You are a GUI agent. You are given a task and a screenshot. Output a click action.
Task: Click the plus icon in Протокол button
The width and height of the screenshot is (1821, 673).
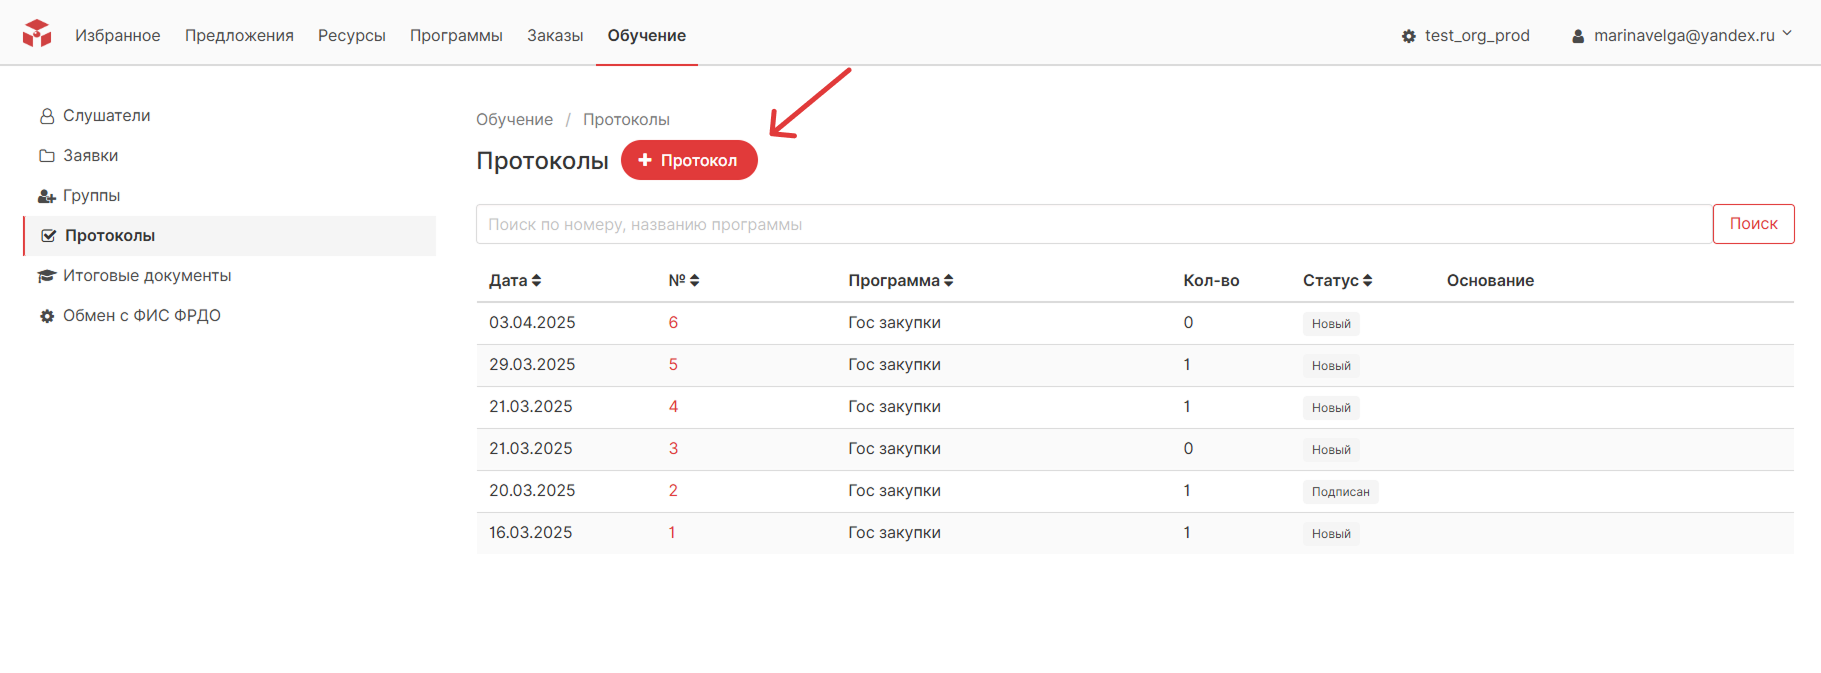(x=645, y=160)
